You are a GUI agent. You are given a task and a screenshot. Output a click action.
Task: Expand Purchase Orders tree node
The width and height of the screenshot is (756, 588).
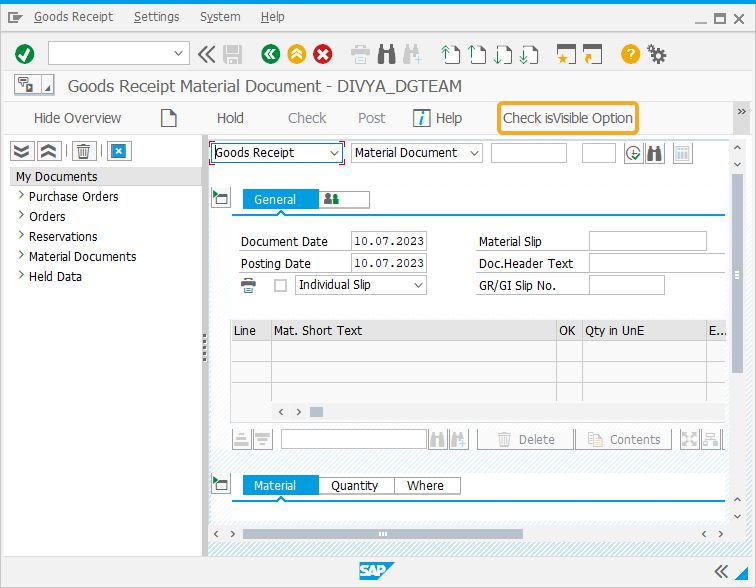click(x=21, y=195)
